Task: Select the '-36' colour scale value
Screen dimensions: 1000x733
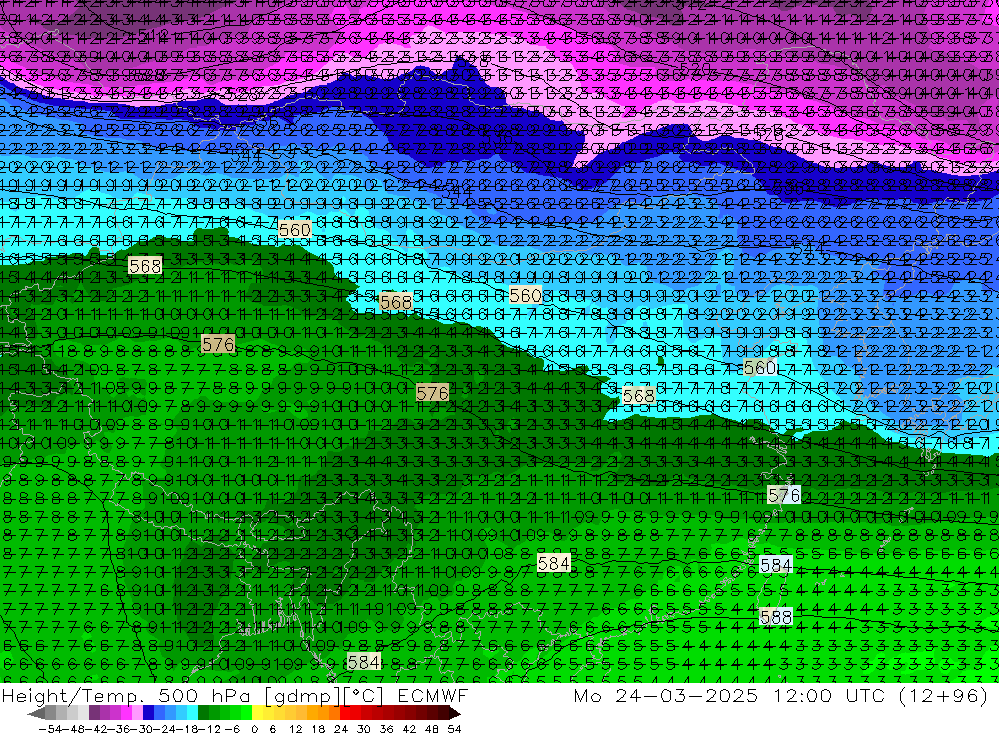Action: click(x=119, y=729)
